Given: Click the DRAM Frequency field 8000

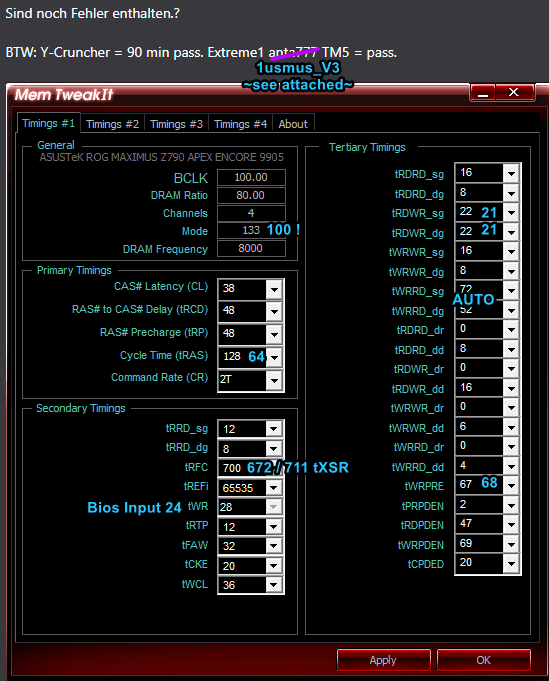Looking at the screenshot, I should click(x=251, y=248).
